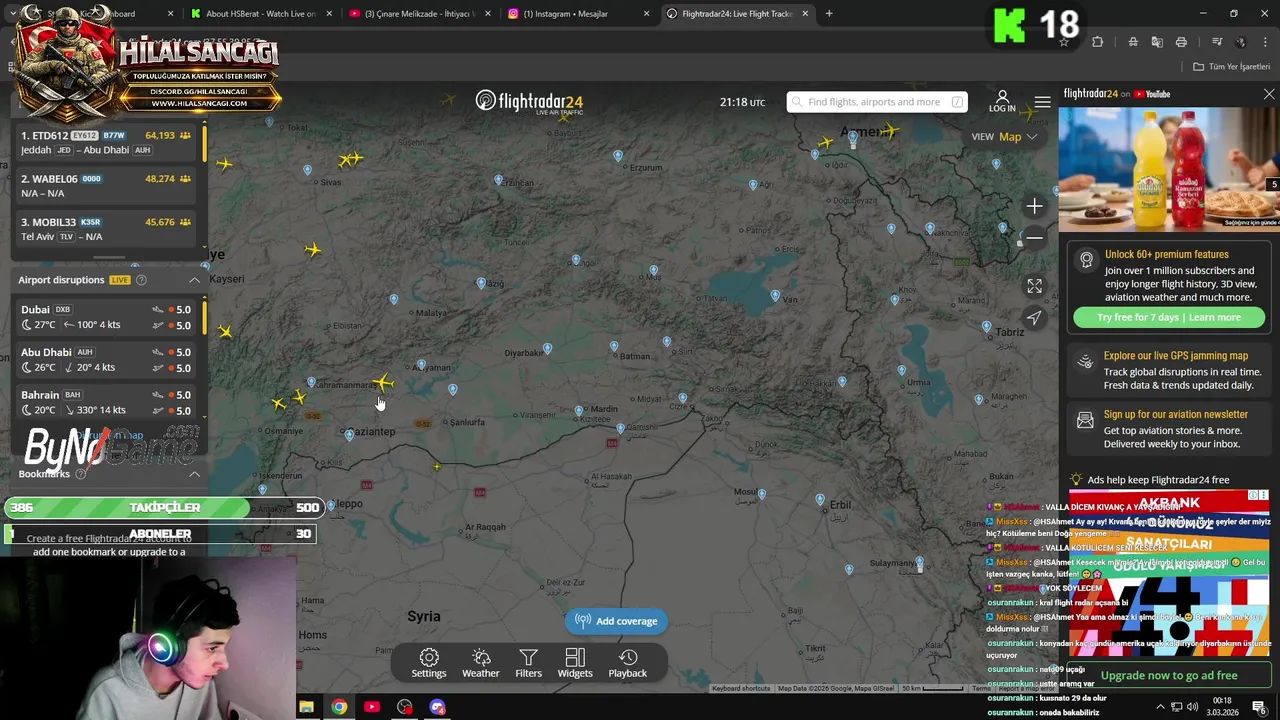This screenshot has height=720, width=1280.
Task: Click Upgrade now to go ad free
Action: click(1169, 676)
